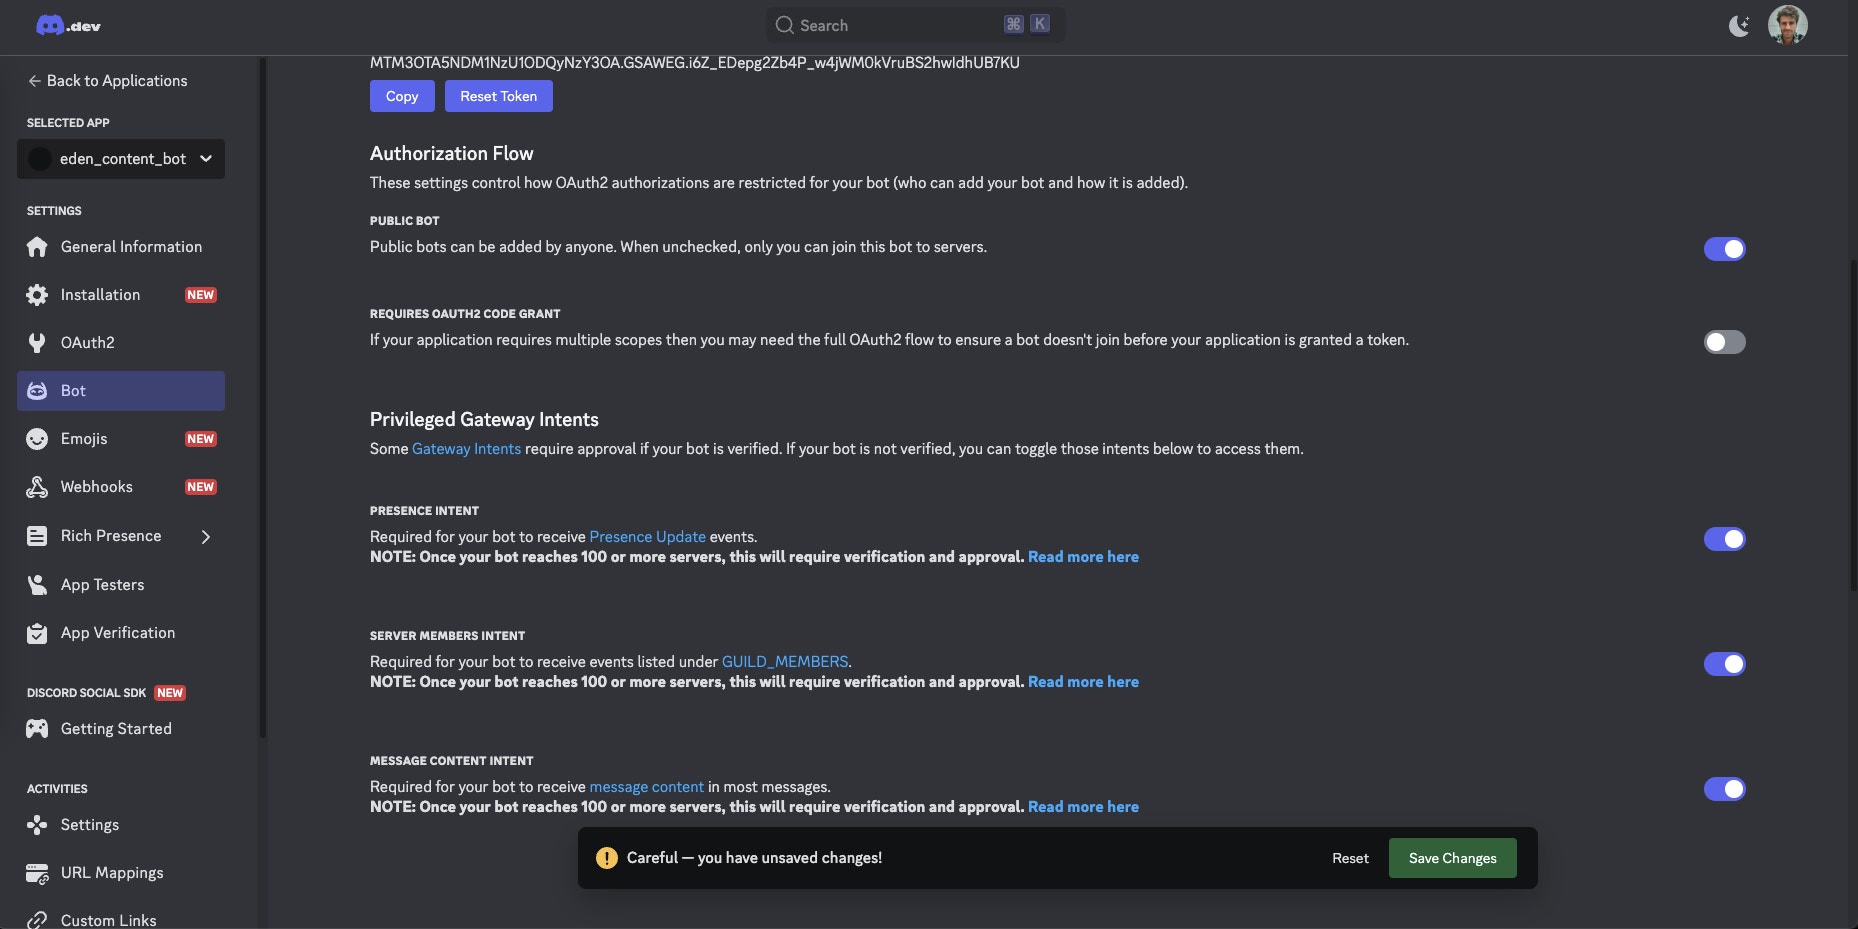Viewport: 1858px width, 929px height.
Task: Click the Getting Started gamepad icon
Action: pyautogui.click(x=37, y=729)
